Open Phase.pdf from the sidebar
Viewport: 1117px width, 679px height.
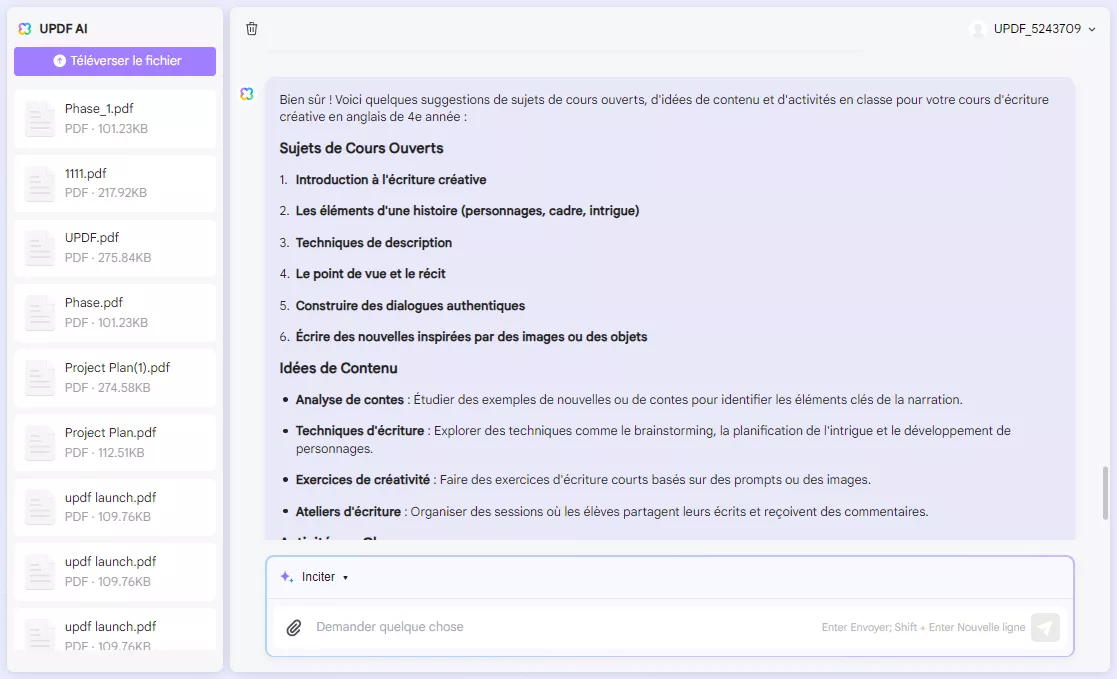click(x=114, y=311)
